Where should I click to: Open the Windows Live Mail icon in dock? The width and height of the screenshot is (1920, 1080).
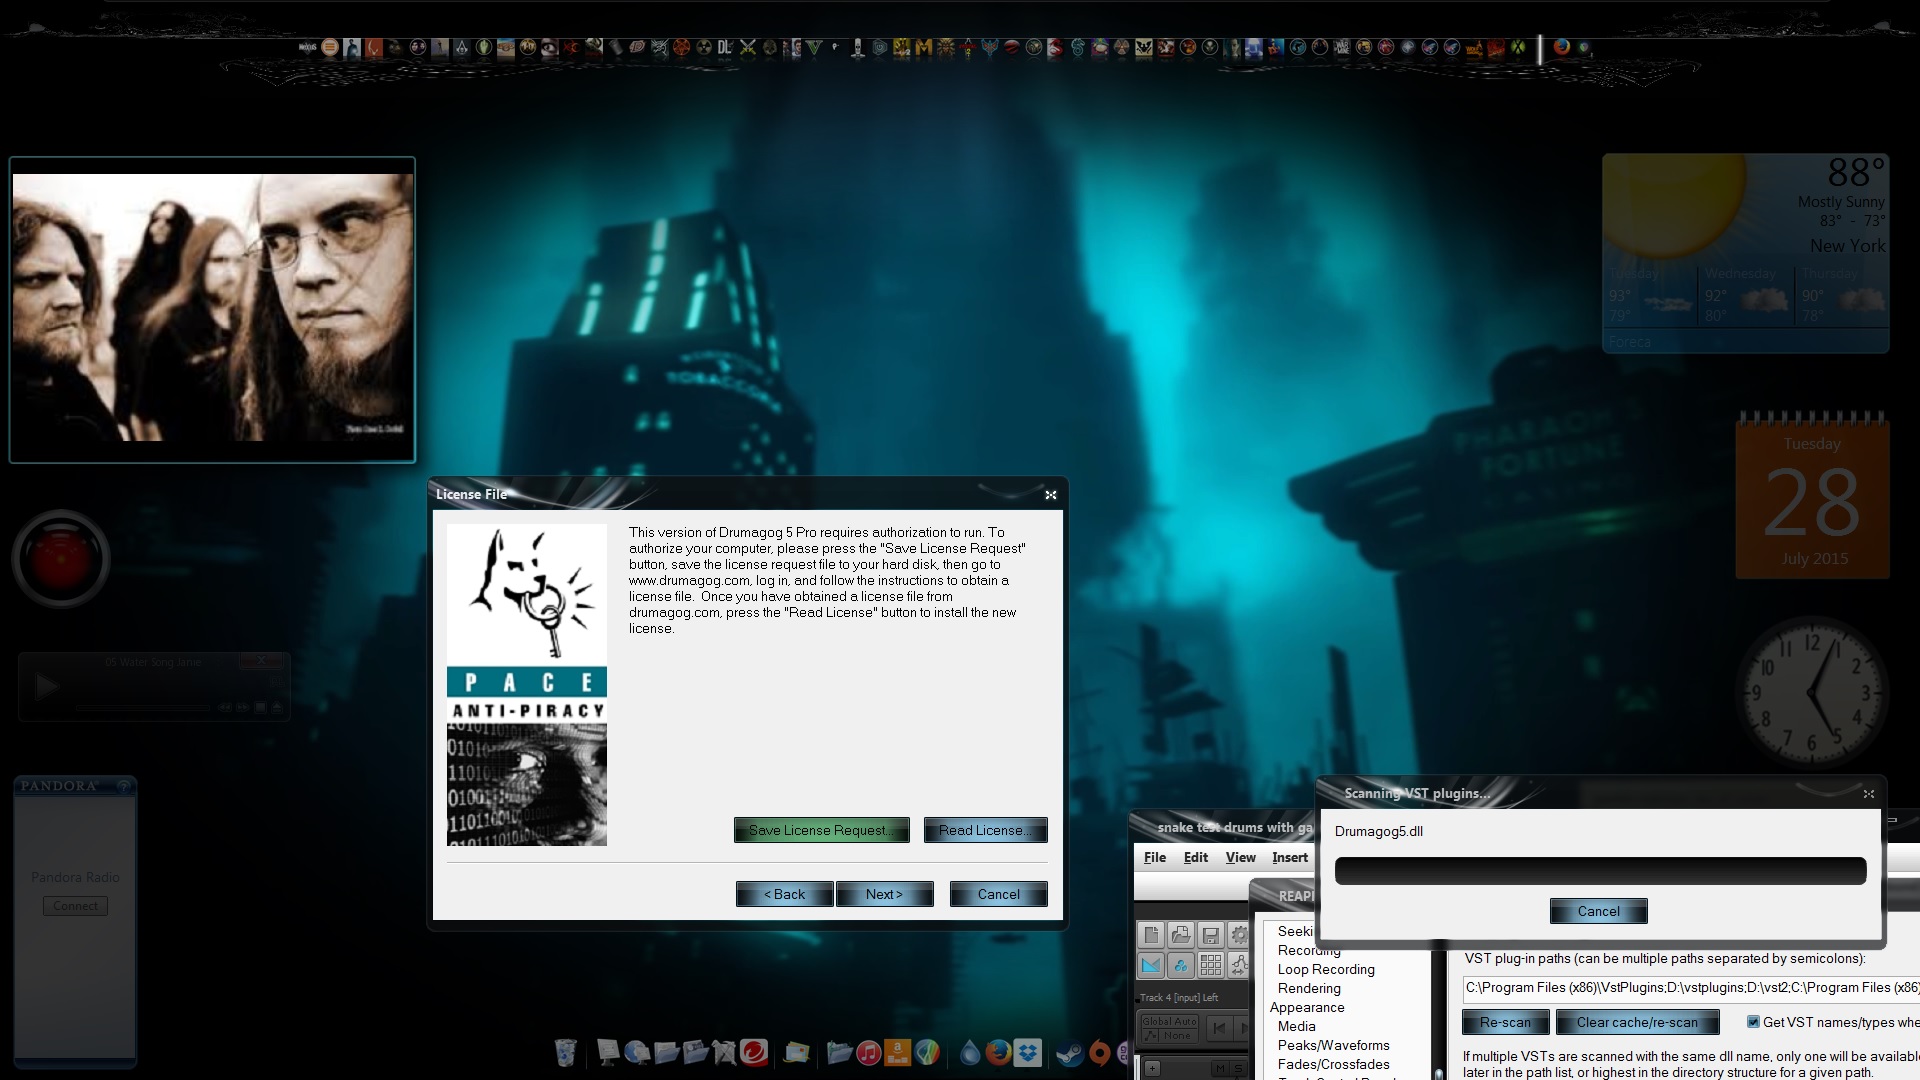coord(796,1052)
